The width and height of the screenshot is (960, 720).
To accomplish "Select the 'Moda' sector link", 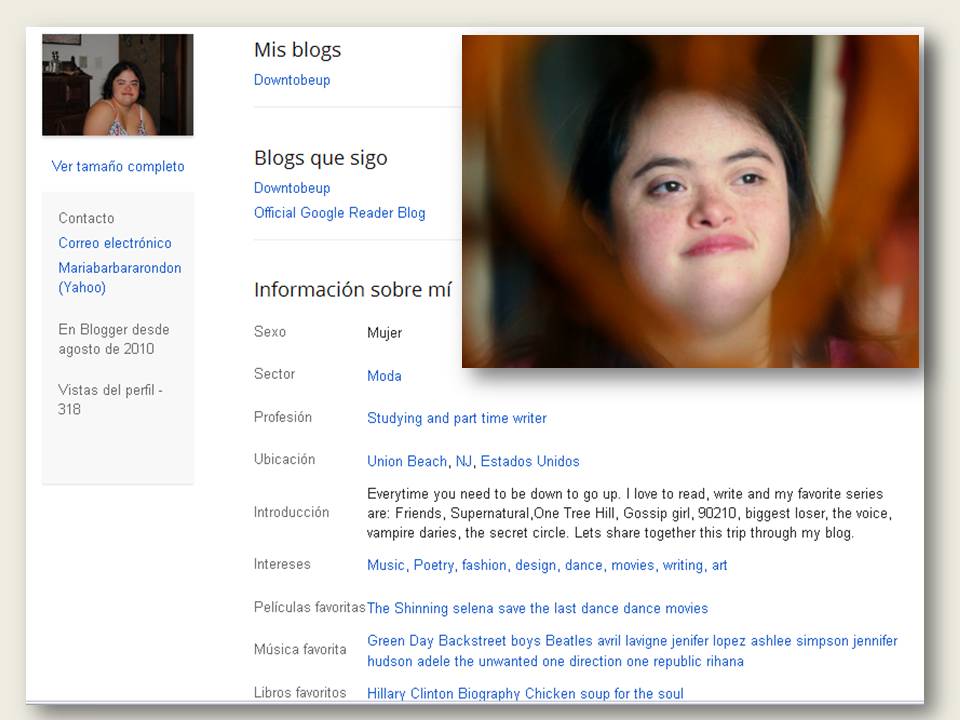I will pyautogui.click(x=384, y=376).
